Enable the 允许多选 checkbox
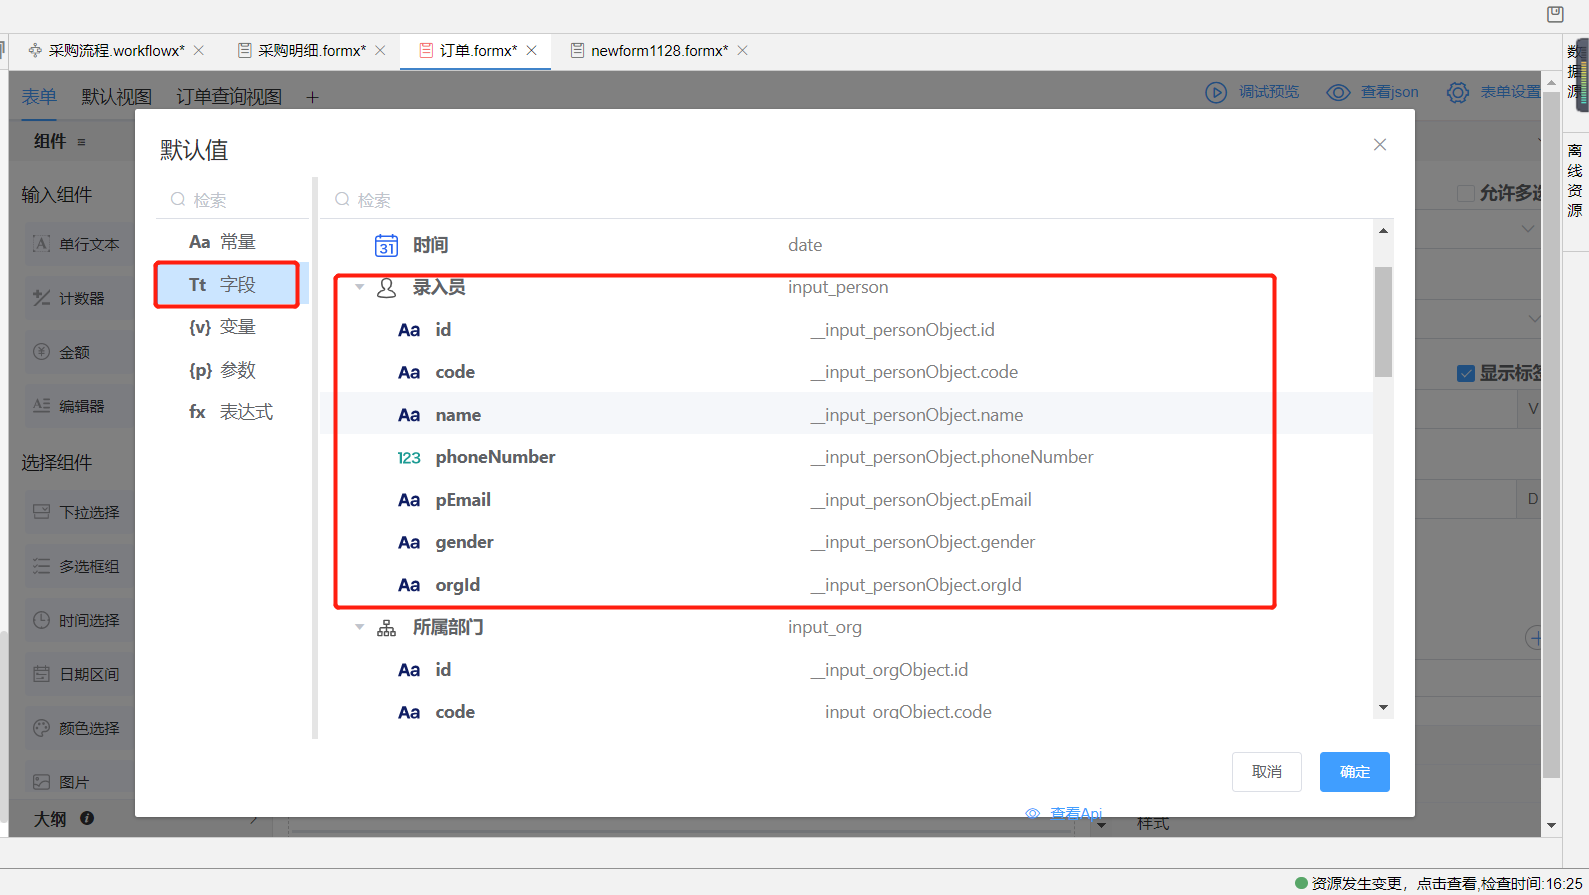1589x895 pixels. coord(1466,193)
